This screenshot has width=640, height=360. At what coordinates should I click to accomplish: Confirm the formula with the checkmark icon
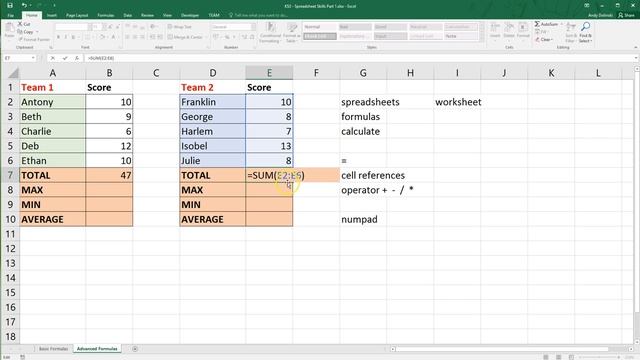[65, 58]
